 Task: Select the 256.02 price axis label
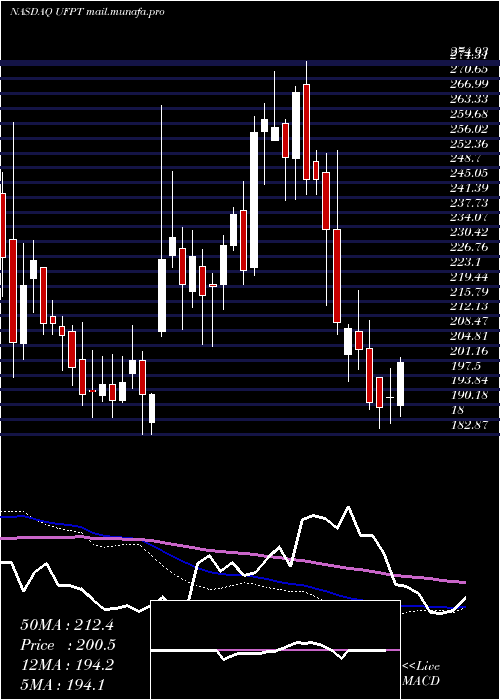click(468, 129)
